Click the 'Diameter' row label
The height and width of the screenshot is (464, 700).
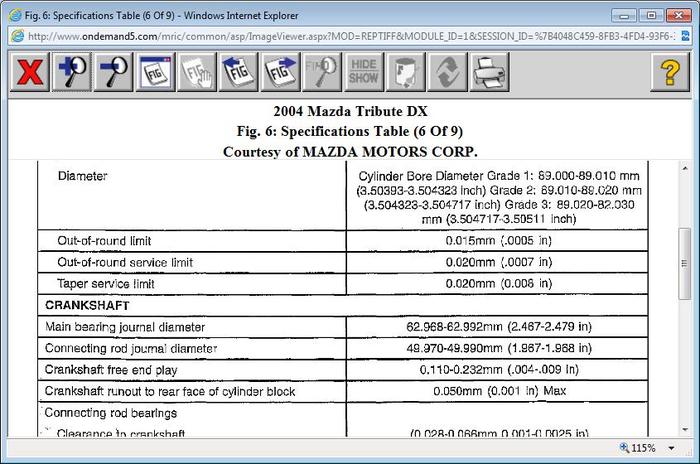[83, 176]
